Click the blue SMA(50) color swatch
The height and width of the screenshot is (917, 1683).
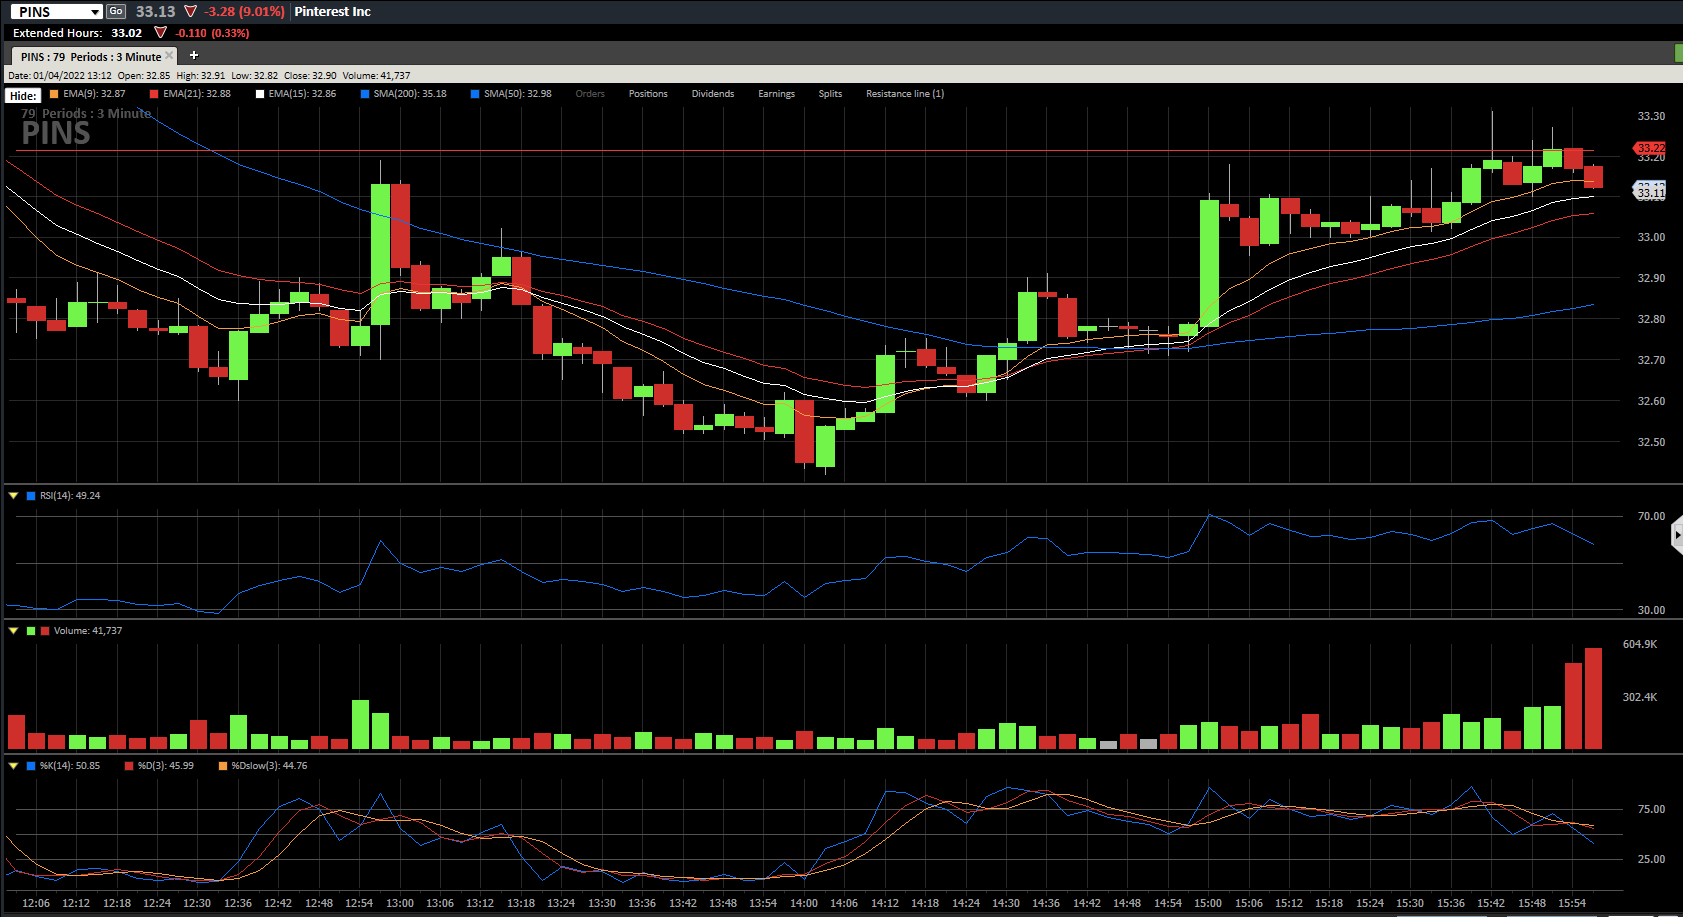475,94
